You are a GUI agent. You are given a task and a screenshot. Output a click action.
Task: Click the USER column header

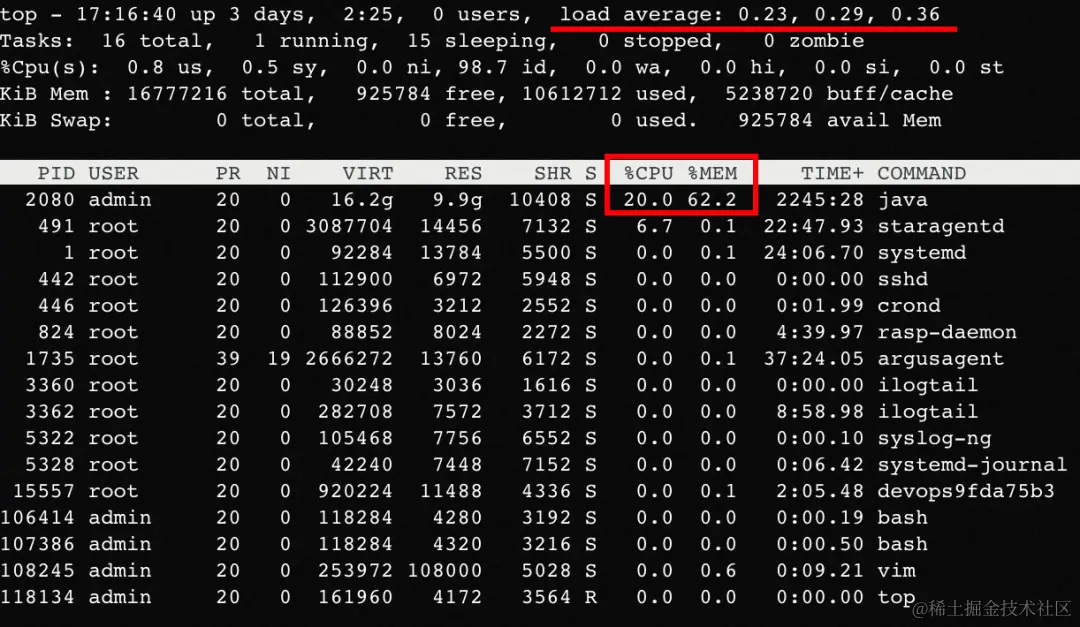click(x=114, y=173)
